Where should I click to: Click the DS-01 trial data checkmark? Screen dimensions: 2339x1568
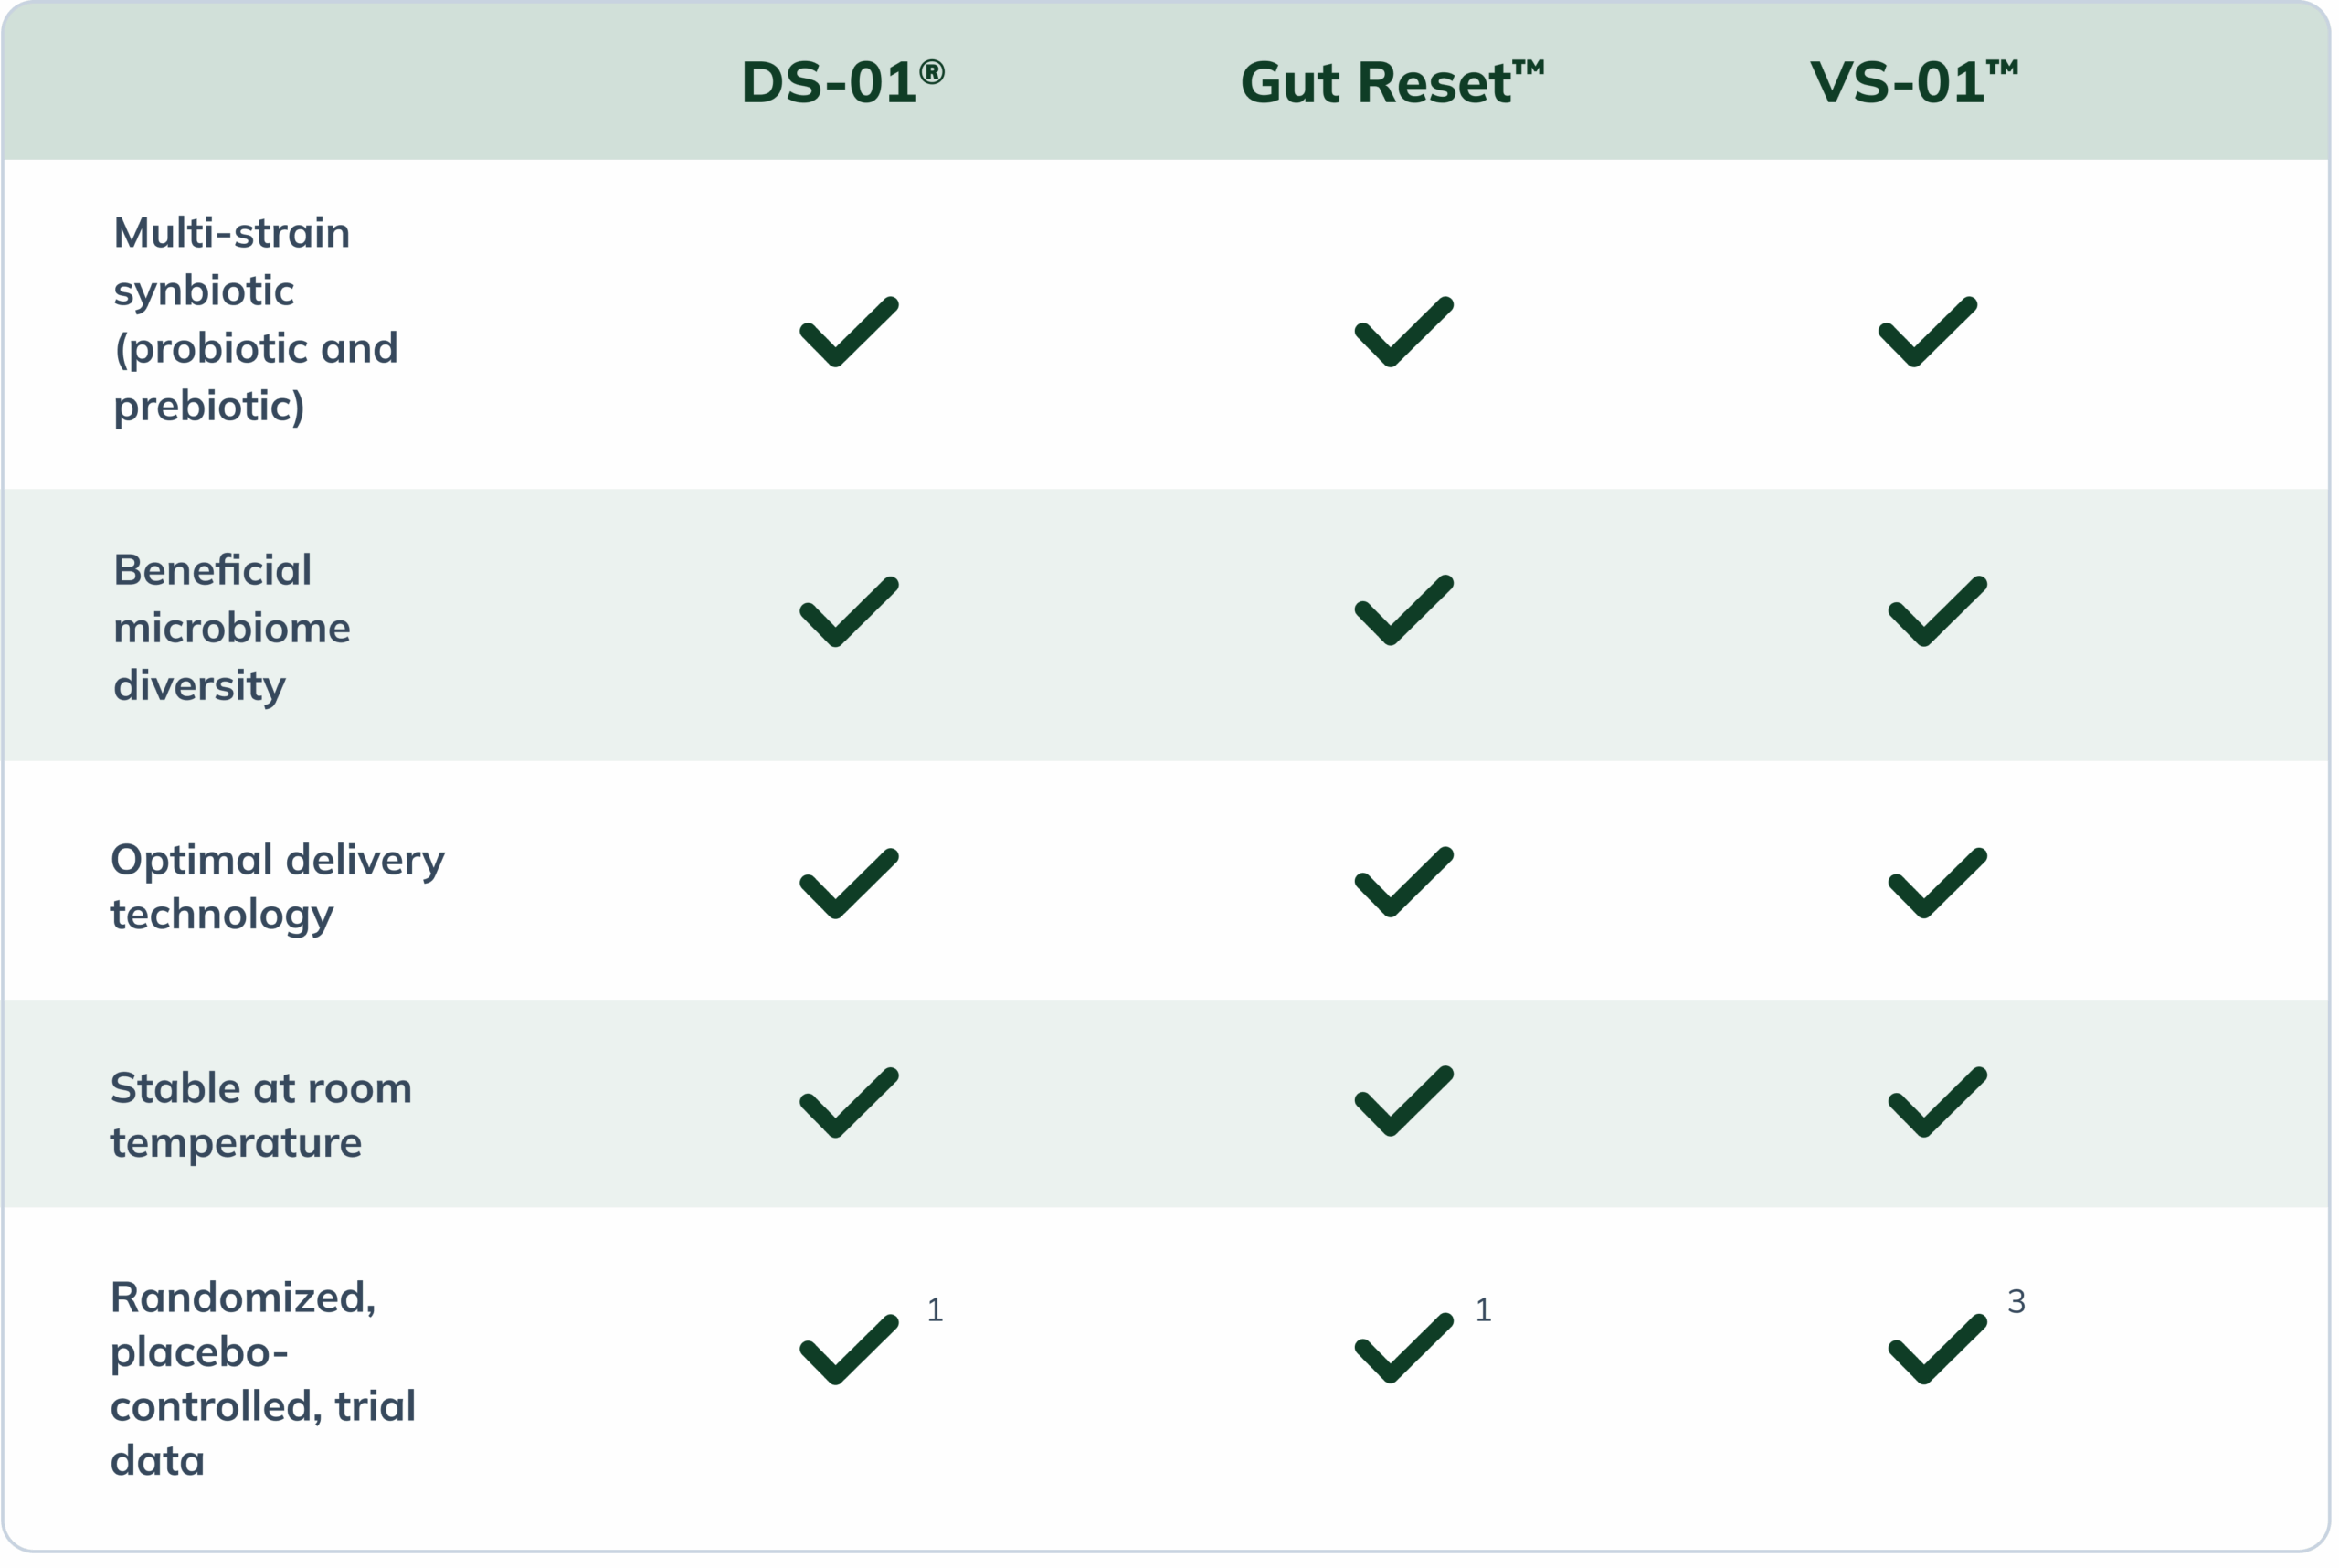click(x=848, y=1350)
